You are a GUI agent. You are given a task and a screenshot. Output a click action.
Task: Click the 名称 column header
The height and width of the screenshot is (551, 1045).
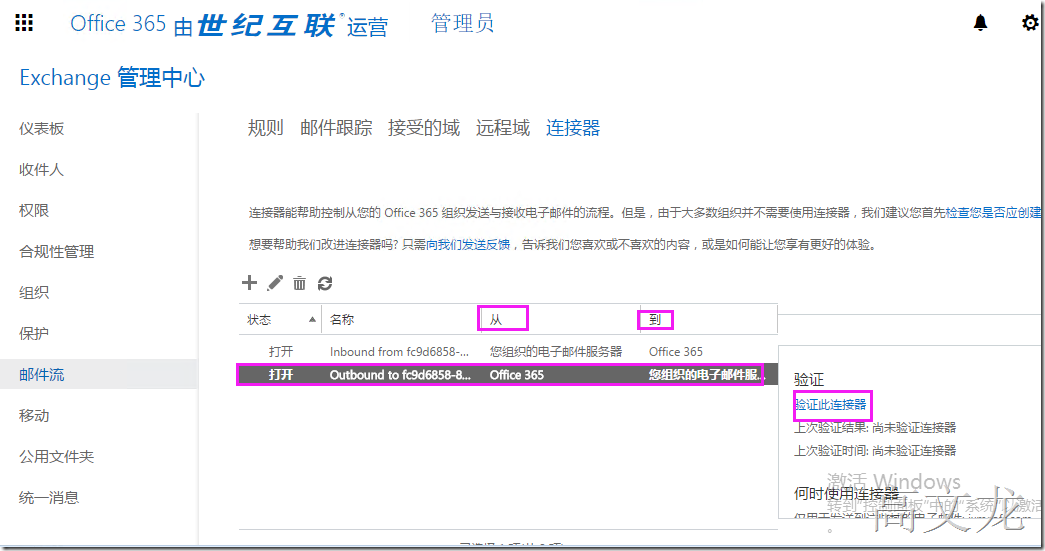click(342, 319)
